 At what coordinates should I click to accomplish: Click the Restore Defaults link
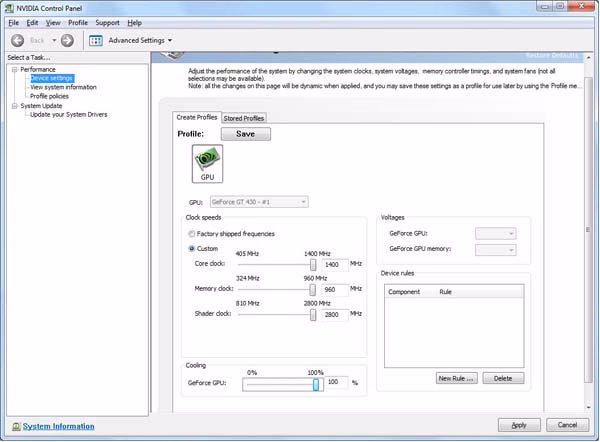coord(552,55)
